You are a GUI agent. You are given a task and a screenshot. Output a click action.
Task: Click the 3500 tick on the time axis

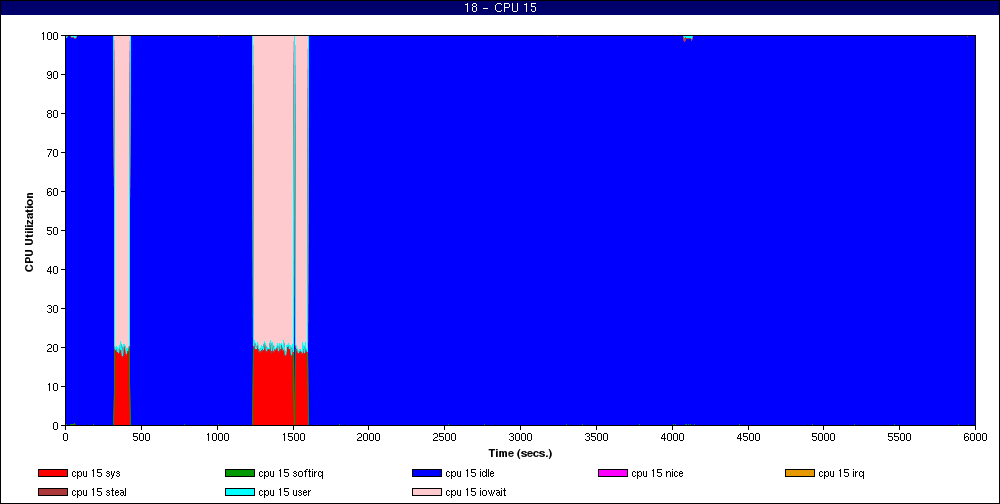596,438
